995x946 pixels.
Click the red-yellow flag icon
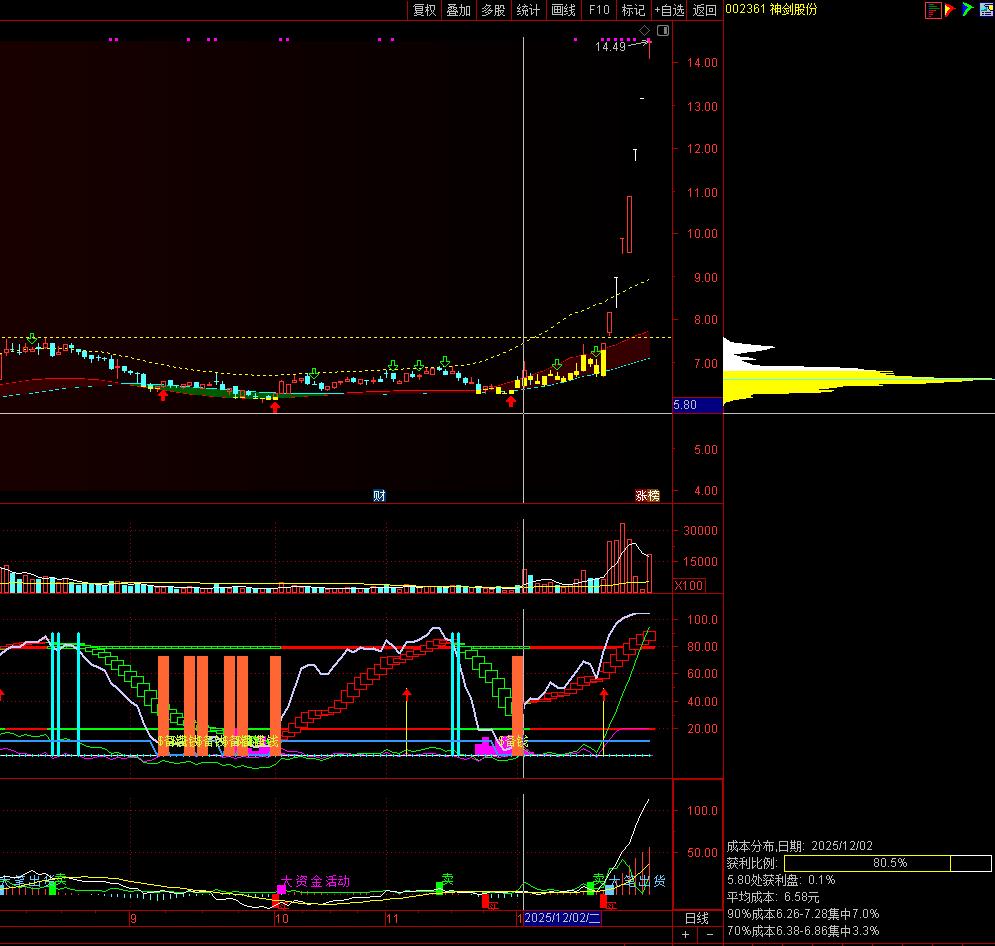[950, 10]
